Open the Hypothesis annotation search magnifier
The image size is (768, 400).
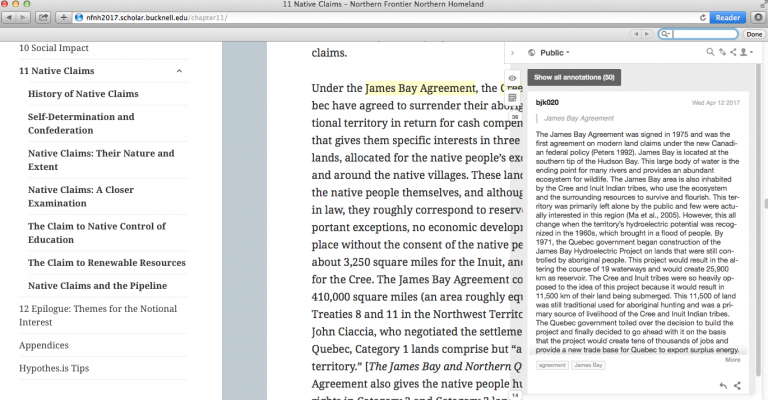click(711, 52)
